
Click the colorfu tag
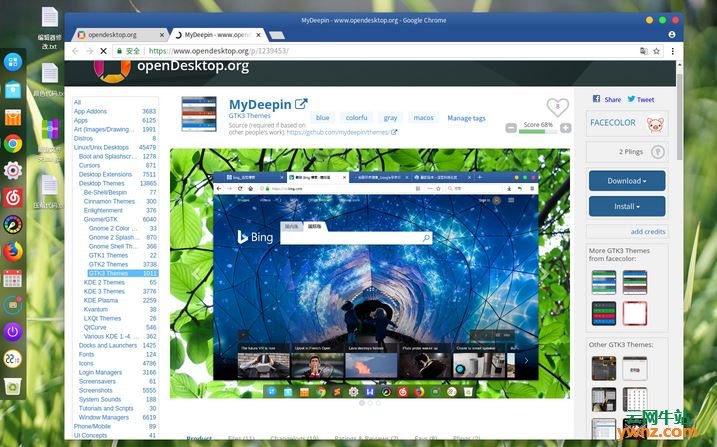pyautogui.click(x=356, y=117)
